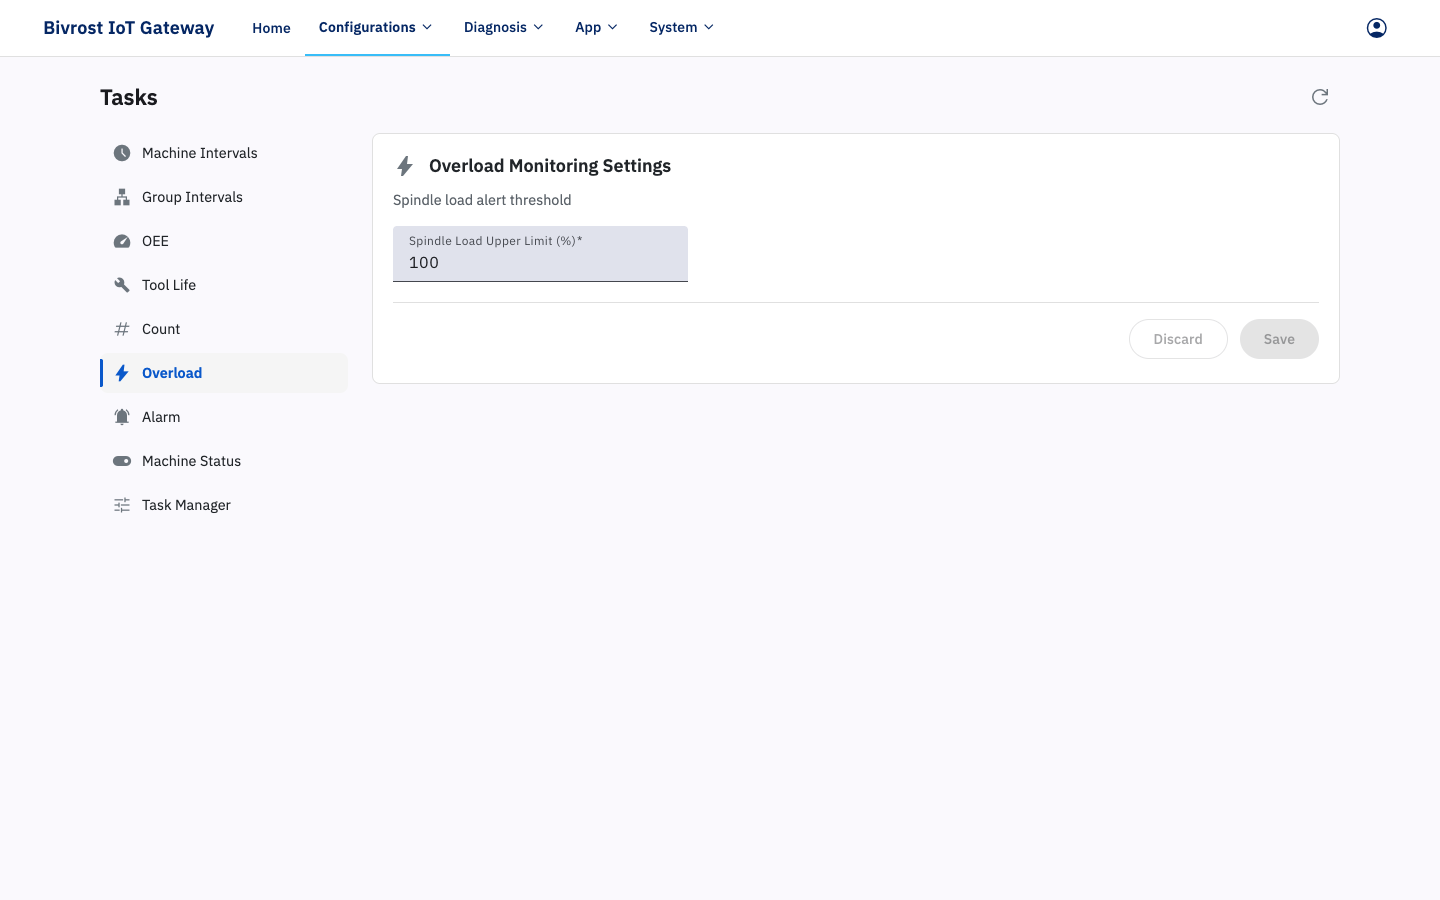The image size is (1440, 900).
Task: Open the Configurations menu
Action: (x=377, y=28)
